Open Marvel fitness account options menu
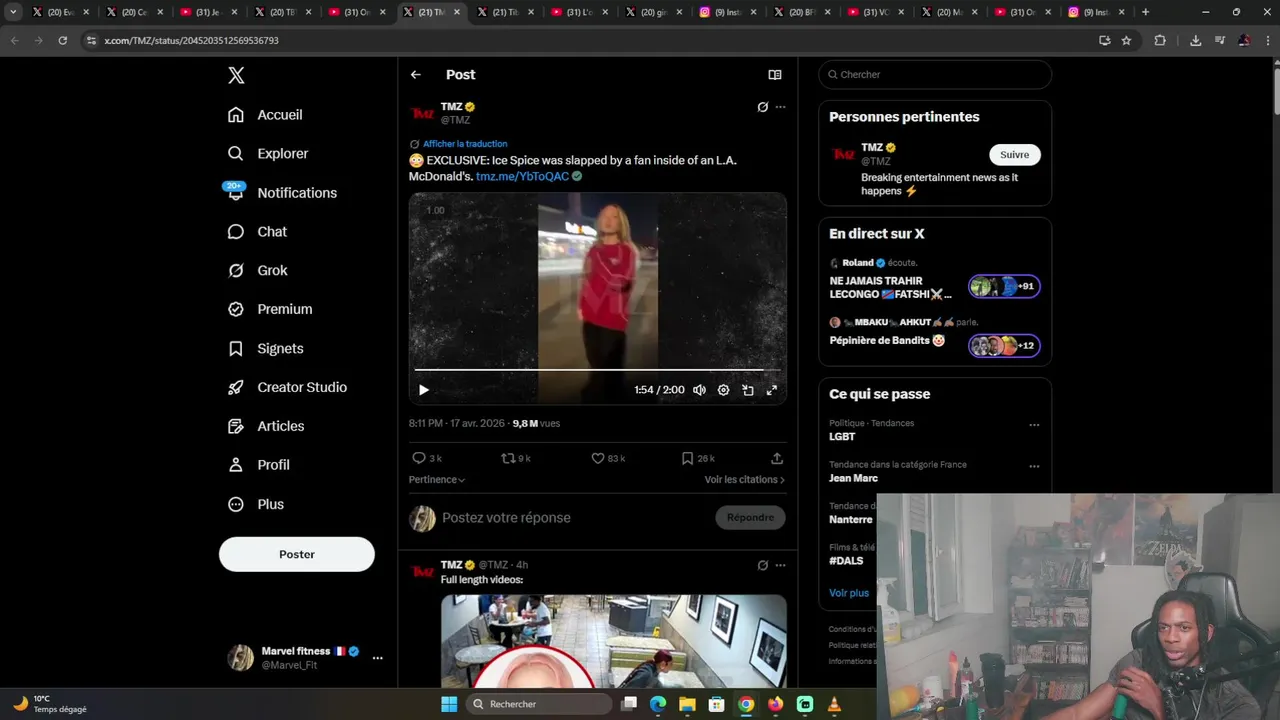 (x=377, y=658)
